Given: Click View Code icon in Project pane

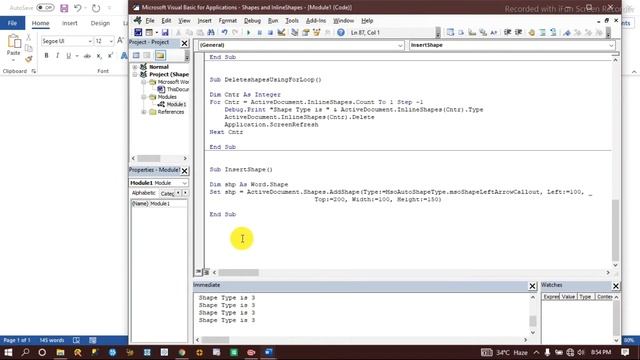Looking at the screenshot, I should [136, 55].
